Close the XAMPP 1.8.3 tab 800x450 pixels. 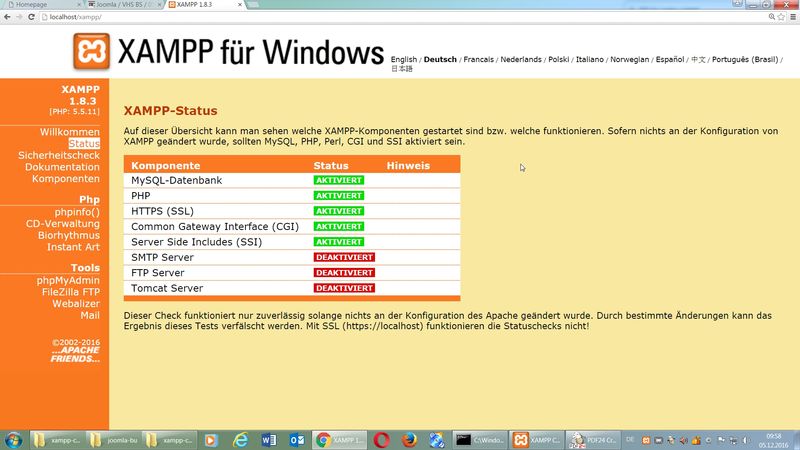240,5
